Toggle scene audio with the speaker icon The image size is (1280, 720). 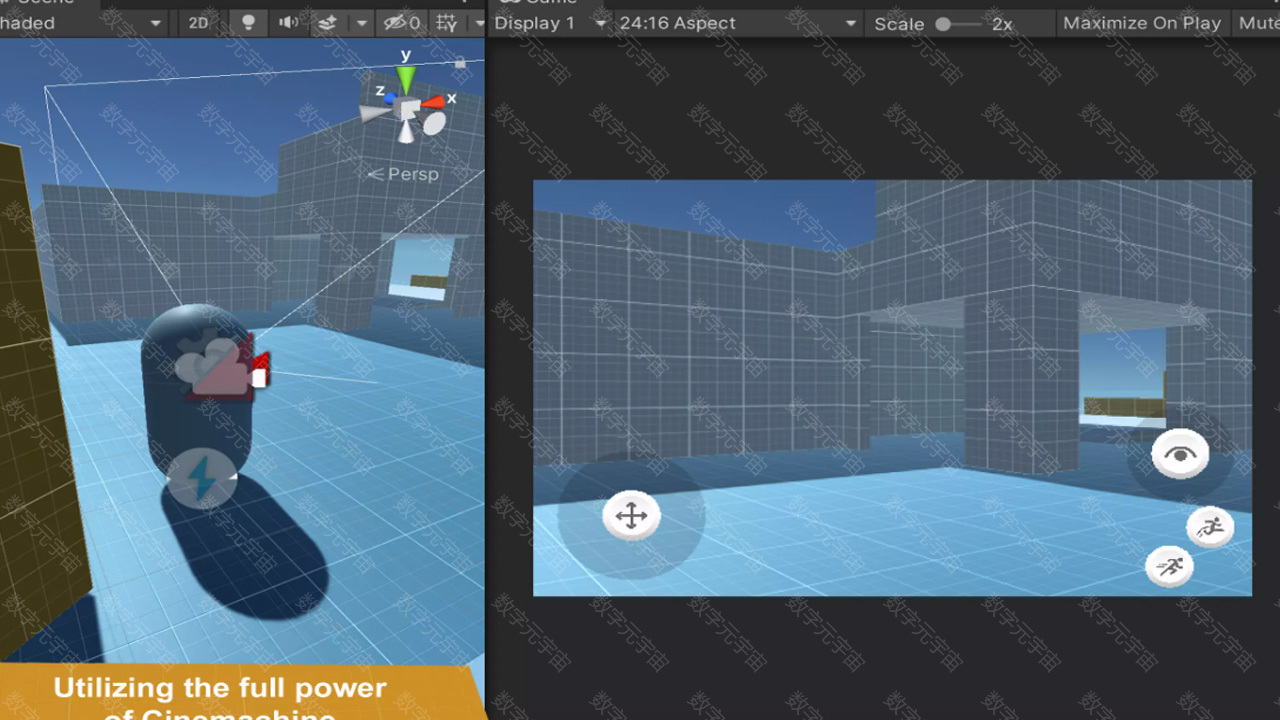click(x=288, y=23)
